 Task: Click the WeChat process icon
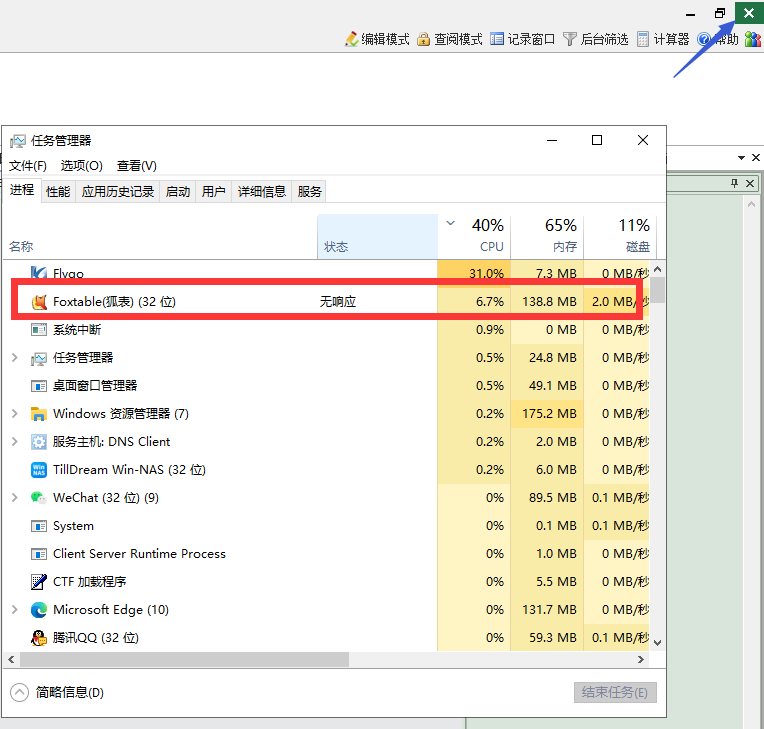point(38,498)
